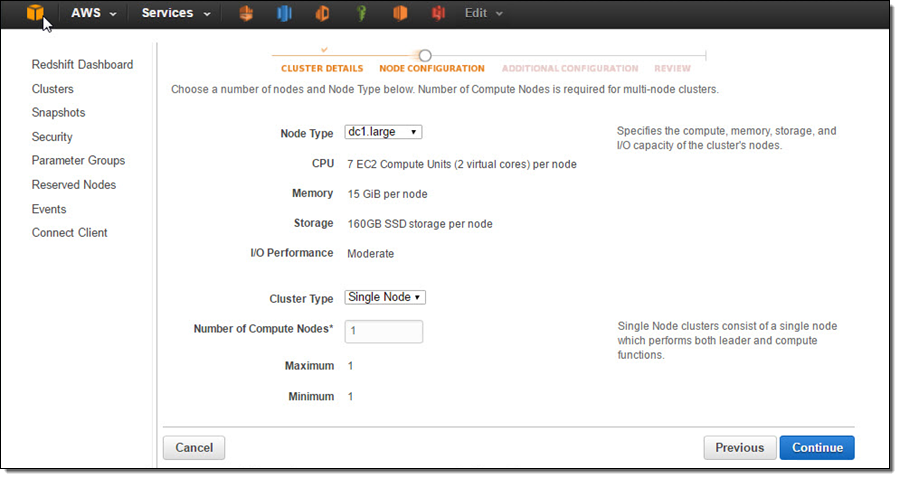Click the 160GB SSD storage per node text

pyautogui.click(x=420, y=224)
